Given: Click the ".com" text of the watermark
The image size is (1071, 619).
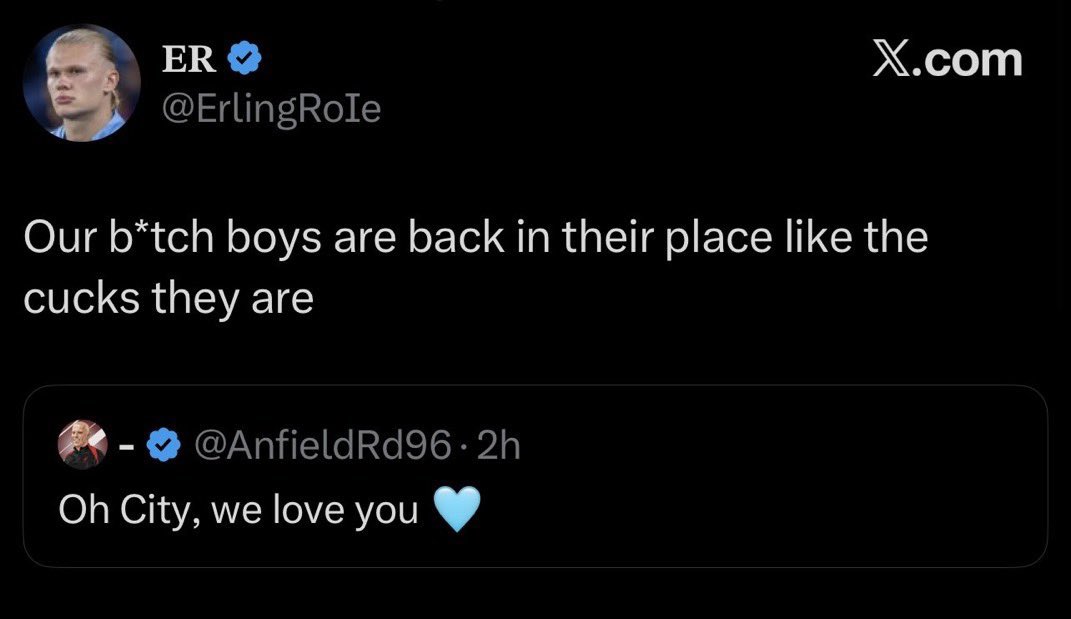Looking at the screenshot, I should [967, 60].
